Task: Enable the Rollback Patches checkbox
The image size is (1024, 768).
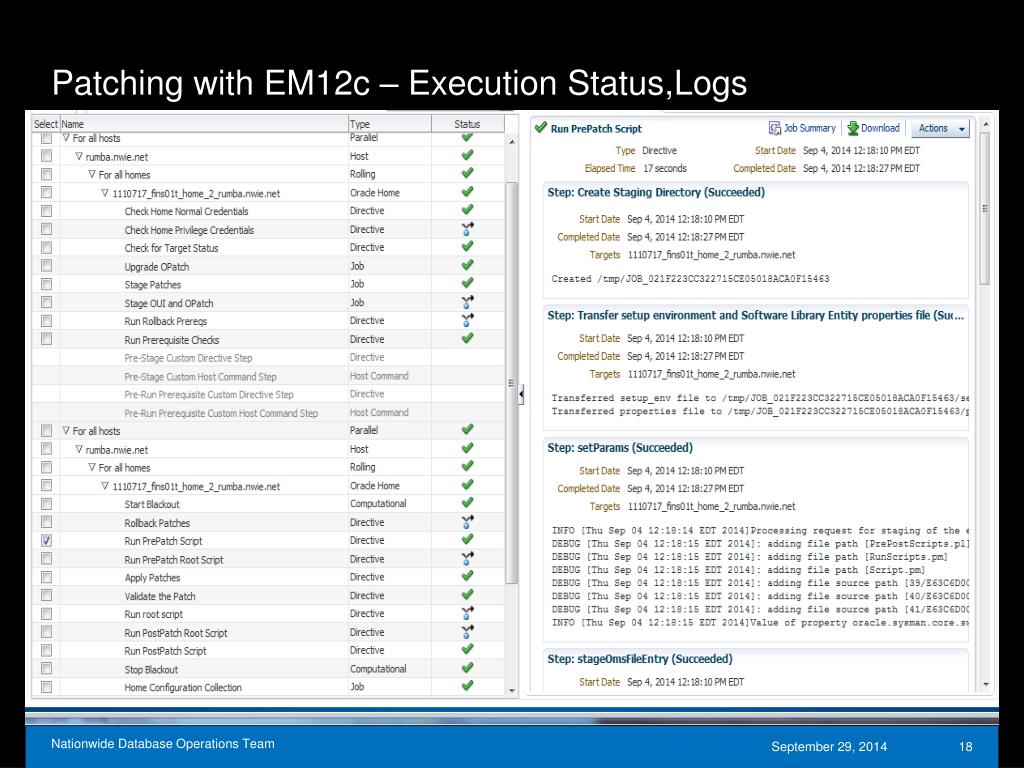Action: (x=46, y=522)
